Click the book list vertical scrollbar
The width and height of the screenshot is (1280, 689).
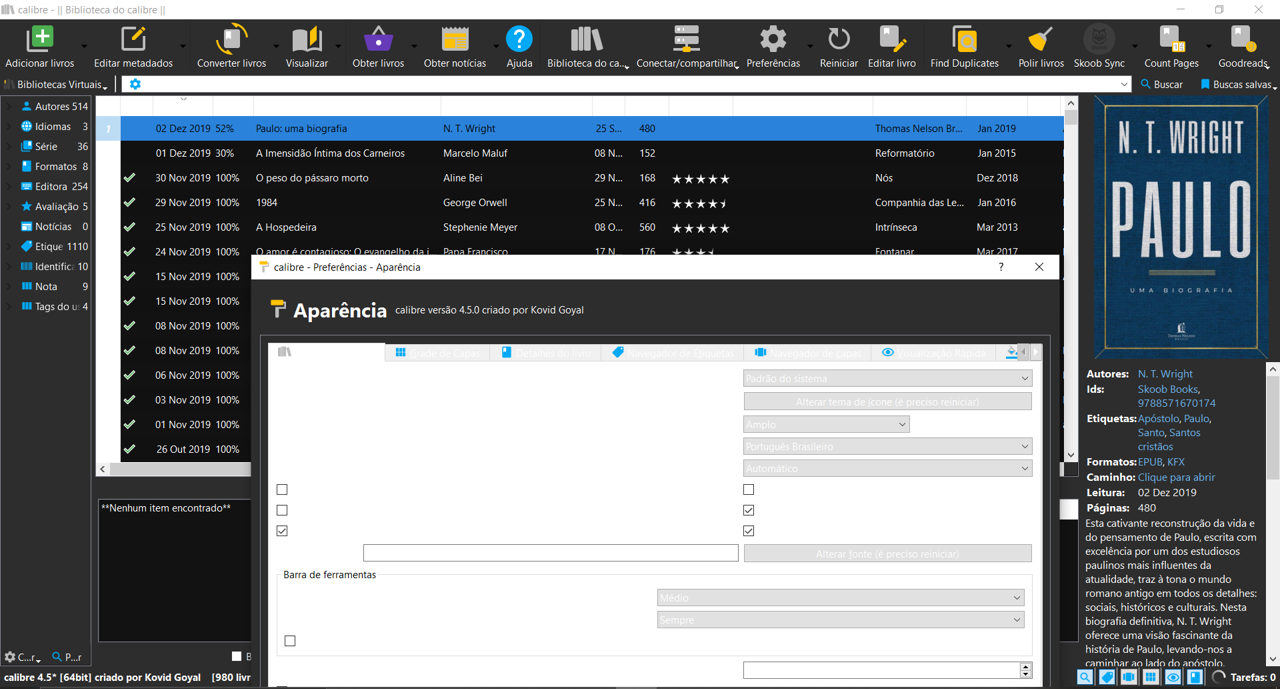click(x=1070, y=280)
